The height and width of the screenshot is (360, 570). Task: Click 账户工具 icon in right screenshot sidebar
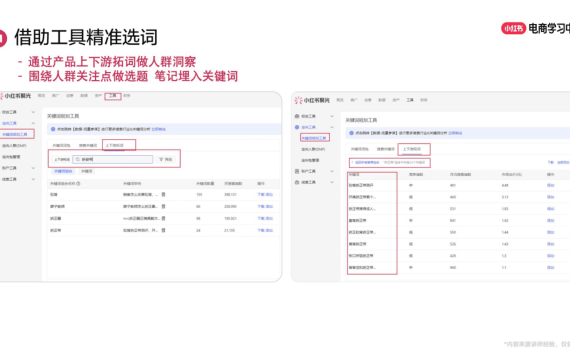click(297, 171)
